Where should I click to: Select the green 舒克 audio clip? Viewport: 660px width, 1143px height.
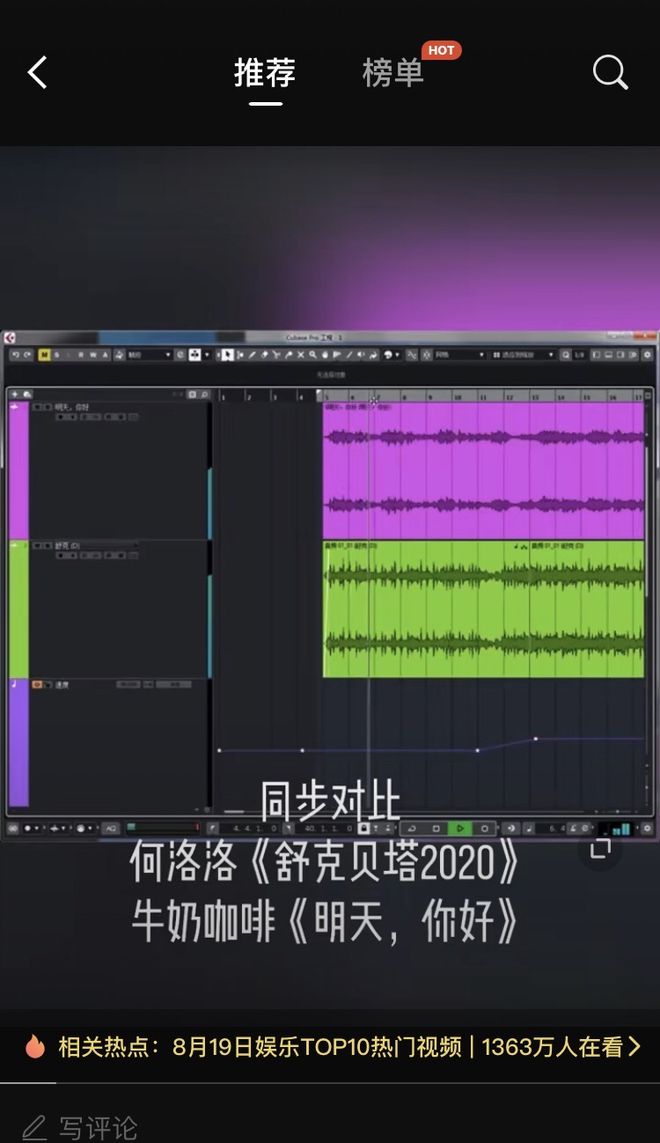pyautogui.click(x=484, y=609)
